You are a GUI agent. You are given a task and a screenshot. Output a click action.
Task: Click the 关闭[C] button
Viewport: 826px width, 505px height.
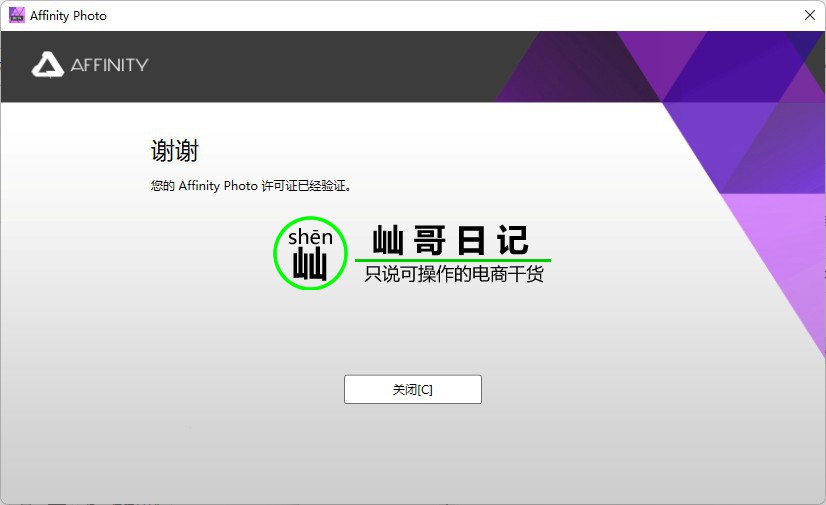pyautogui.click(x=412, y=389)
